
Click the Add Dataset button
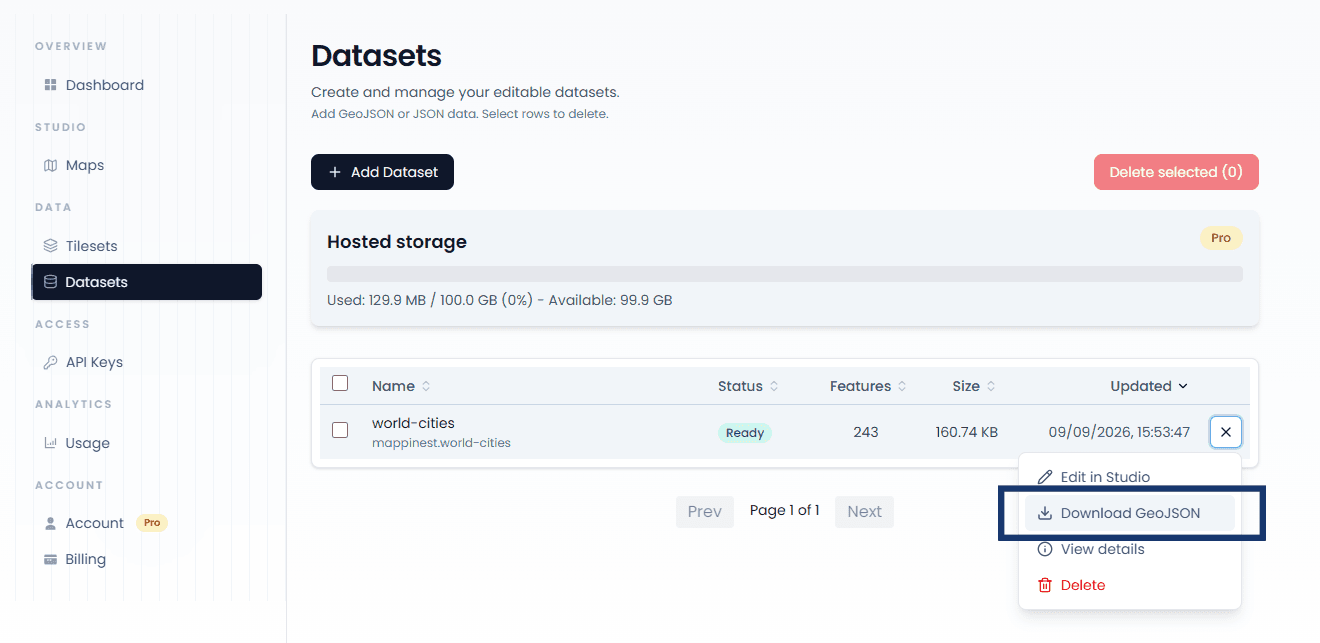click(382, 172)
